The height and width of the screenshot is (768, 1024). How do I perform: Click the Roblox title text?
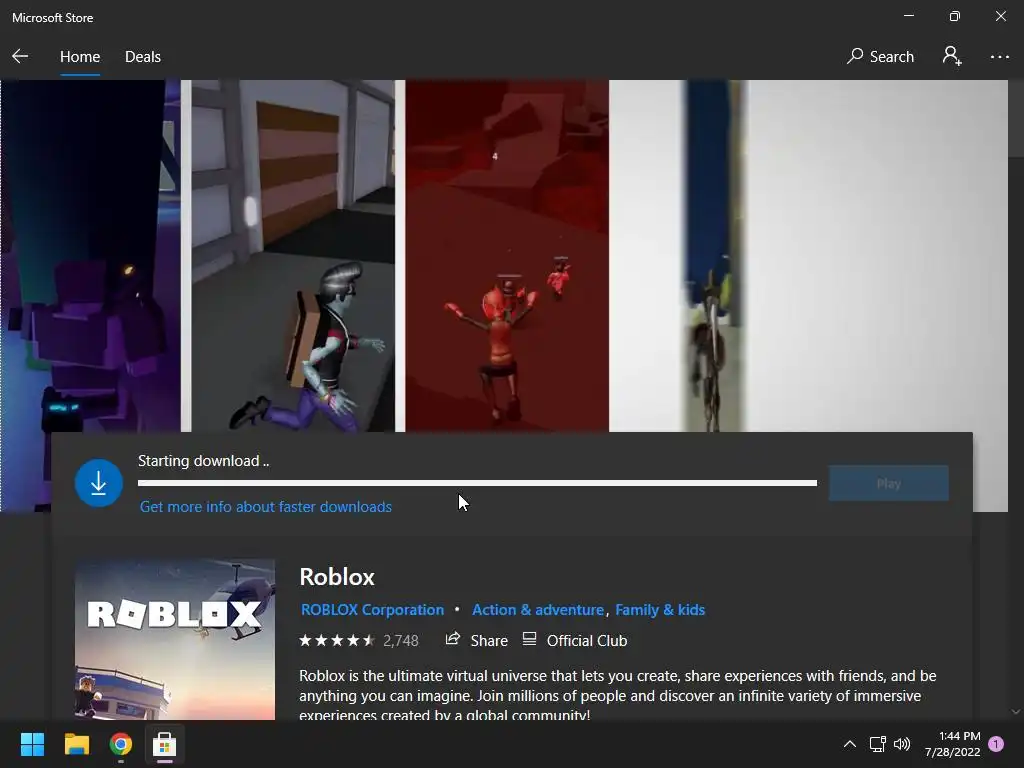point(337,577)
